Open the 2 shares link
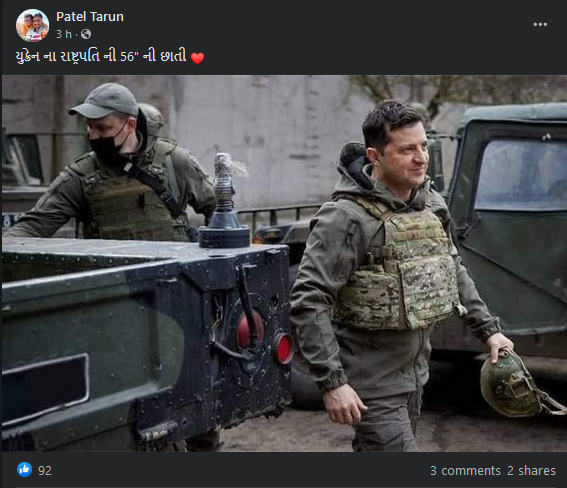The width and height of the screenshot is (567, 488). (x=531, y=471)
